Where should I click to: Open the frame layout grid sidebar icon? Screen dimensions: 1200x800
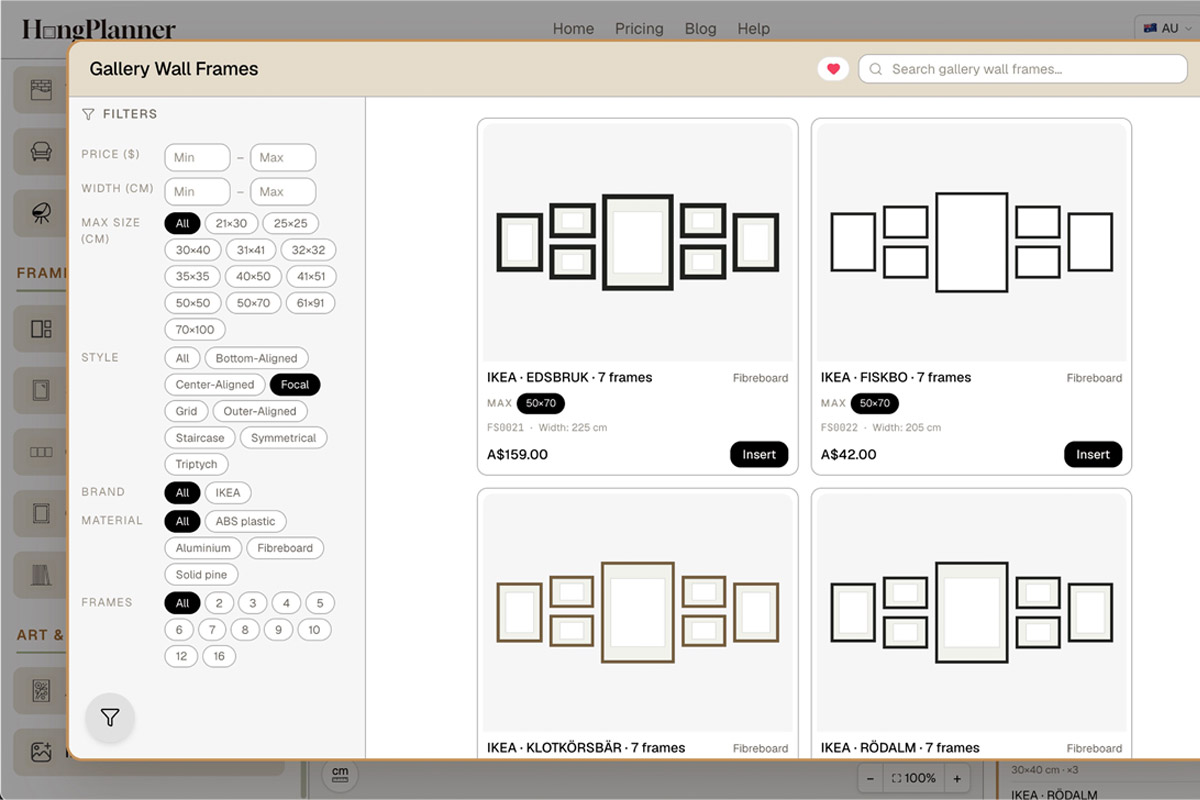click(41, 329)
